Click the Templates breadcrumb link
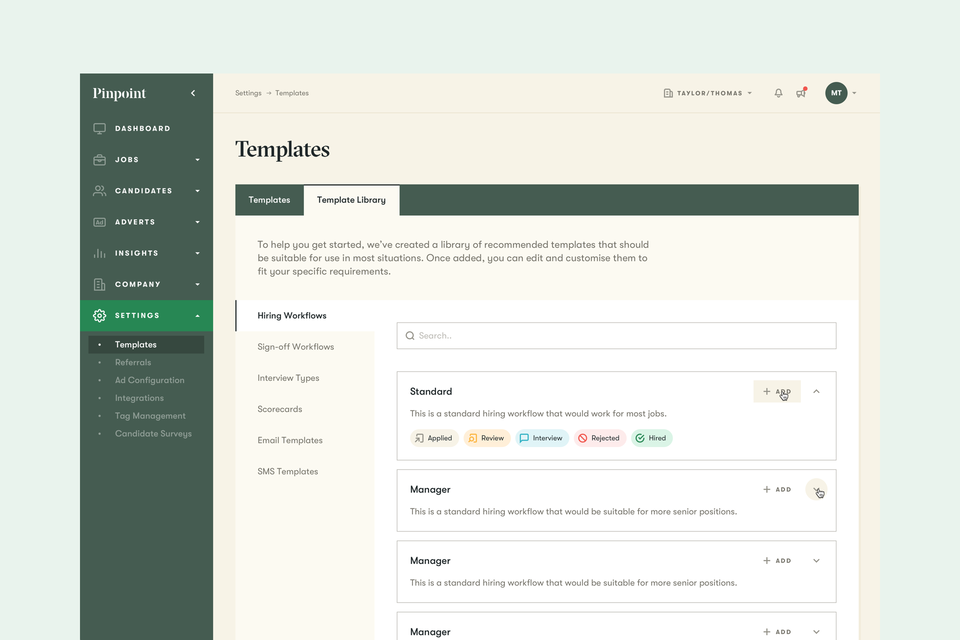 pyautogui.click(x=291, y=93)
